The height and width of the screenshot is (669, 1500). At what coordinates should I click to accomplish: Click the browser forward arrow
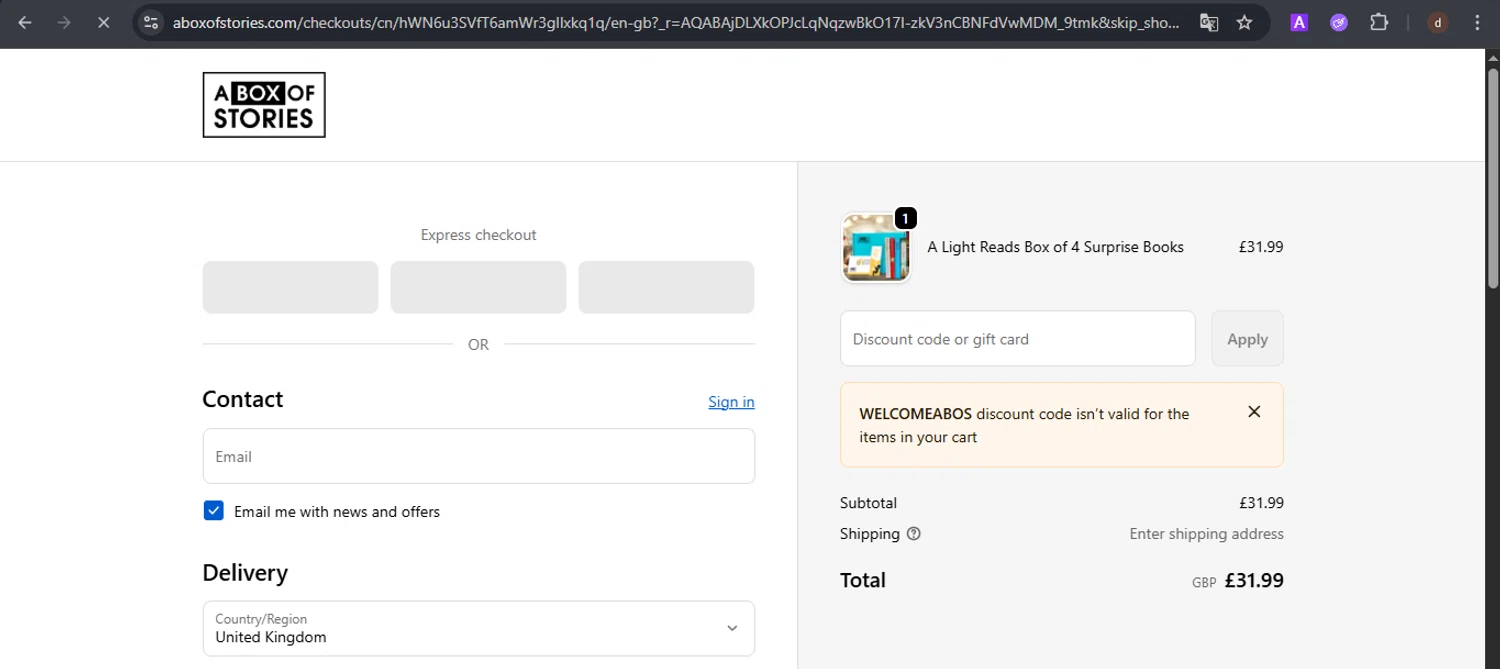(x=64, y=22)
